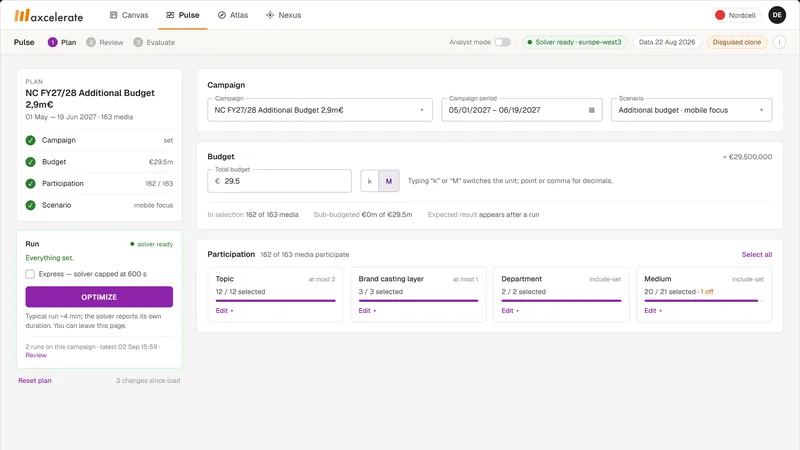Viewport: 800px width, 450px height.
Task: Enable Express solver cap checkbox
Action: point(30,274)
